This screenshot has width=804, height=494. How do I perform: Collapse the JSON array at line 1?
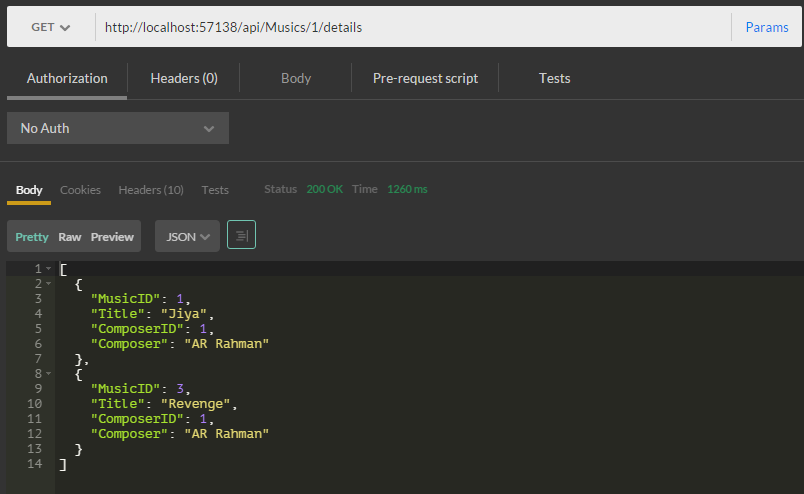point(48,270)
